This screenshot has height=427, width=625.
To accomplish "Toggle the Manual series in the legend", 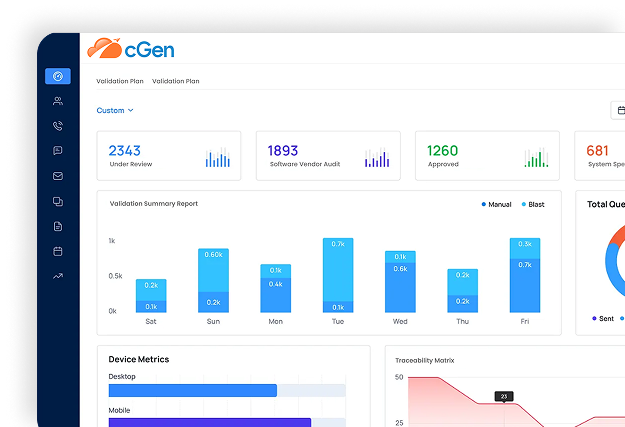I will [x=496, y=204].
